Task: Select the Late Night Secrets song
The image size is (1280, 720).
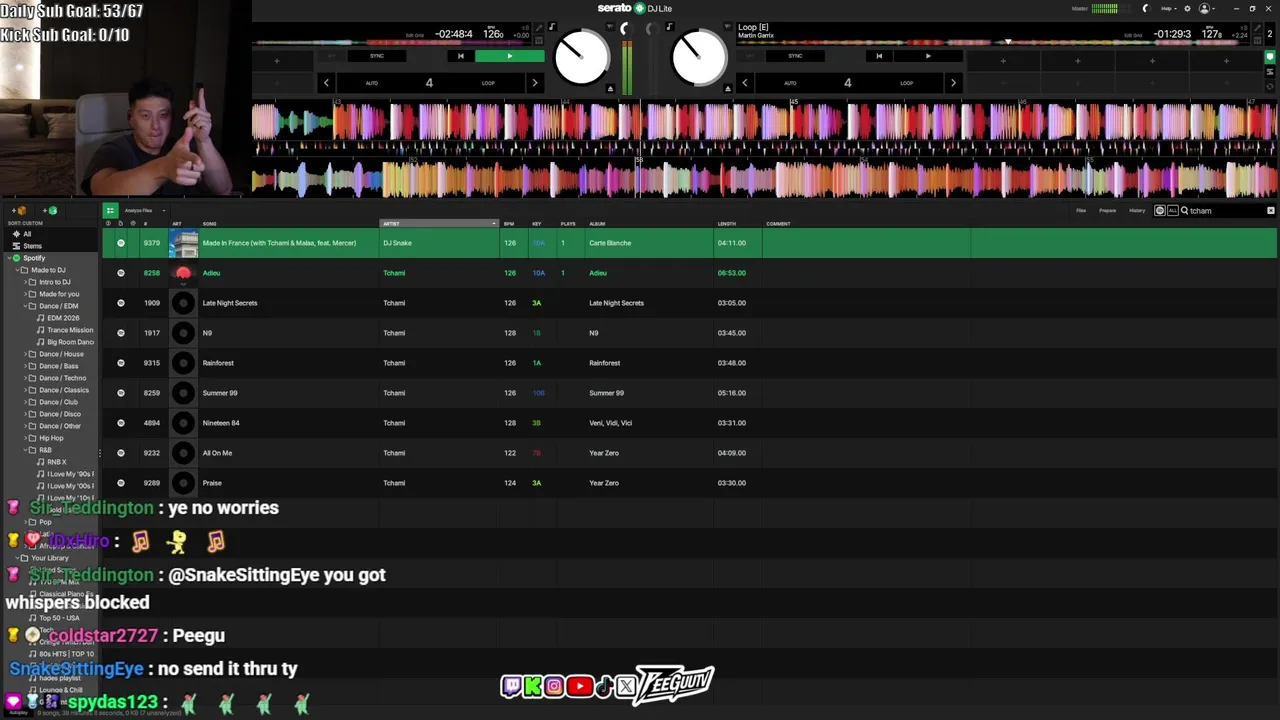Action: pos(230,303)
